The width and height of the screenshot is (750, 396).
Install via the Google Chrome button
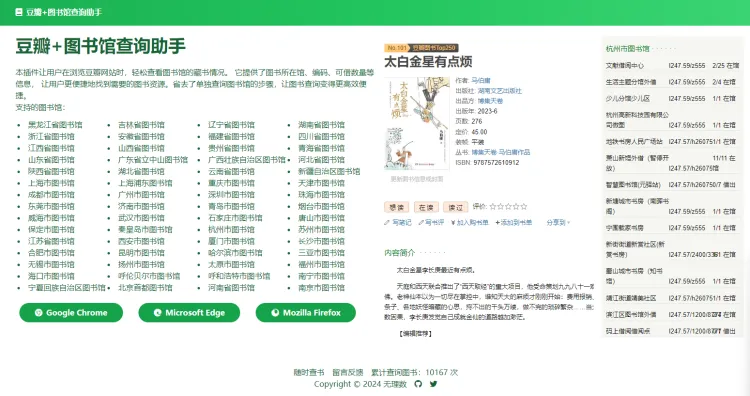(71, 313)
